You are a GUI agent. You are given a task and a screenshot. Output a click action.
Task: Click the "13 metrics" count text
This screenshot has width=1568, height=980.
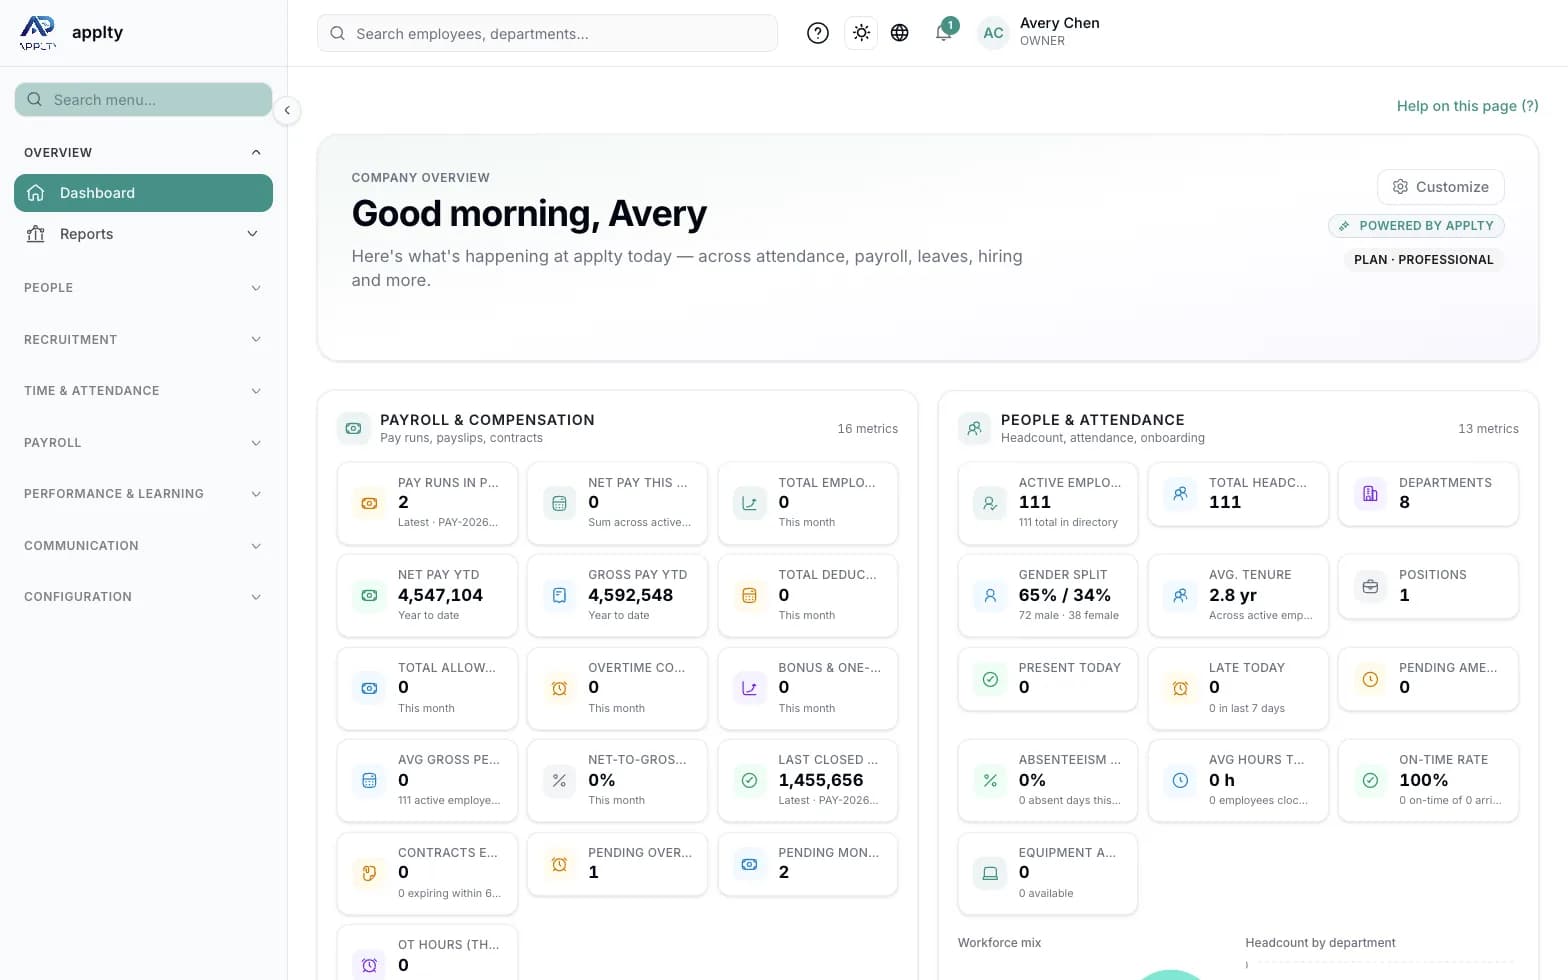1488,429
